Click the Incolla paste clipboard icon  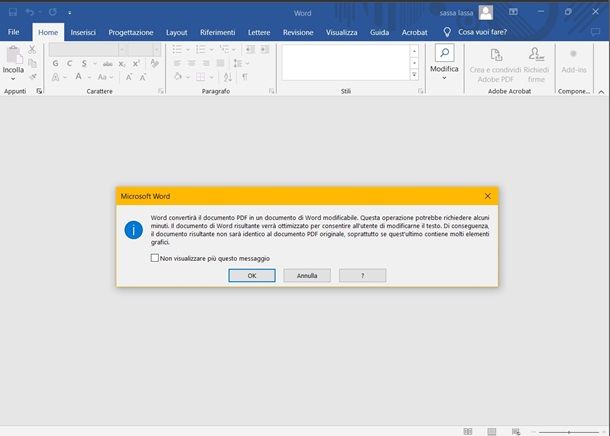(14, 54)
